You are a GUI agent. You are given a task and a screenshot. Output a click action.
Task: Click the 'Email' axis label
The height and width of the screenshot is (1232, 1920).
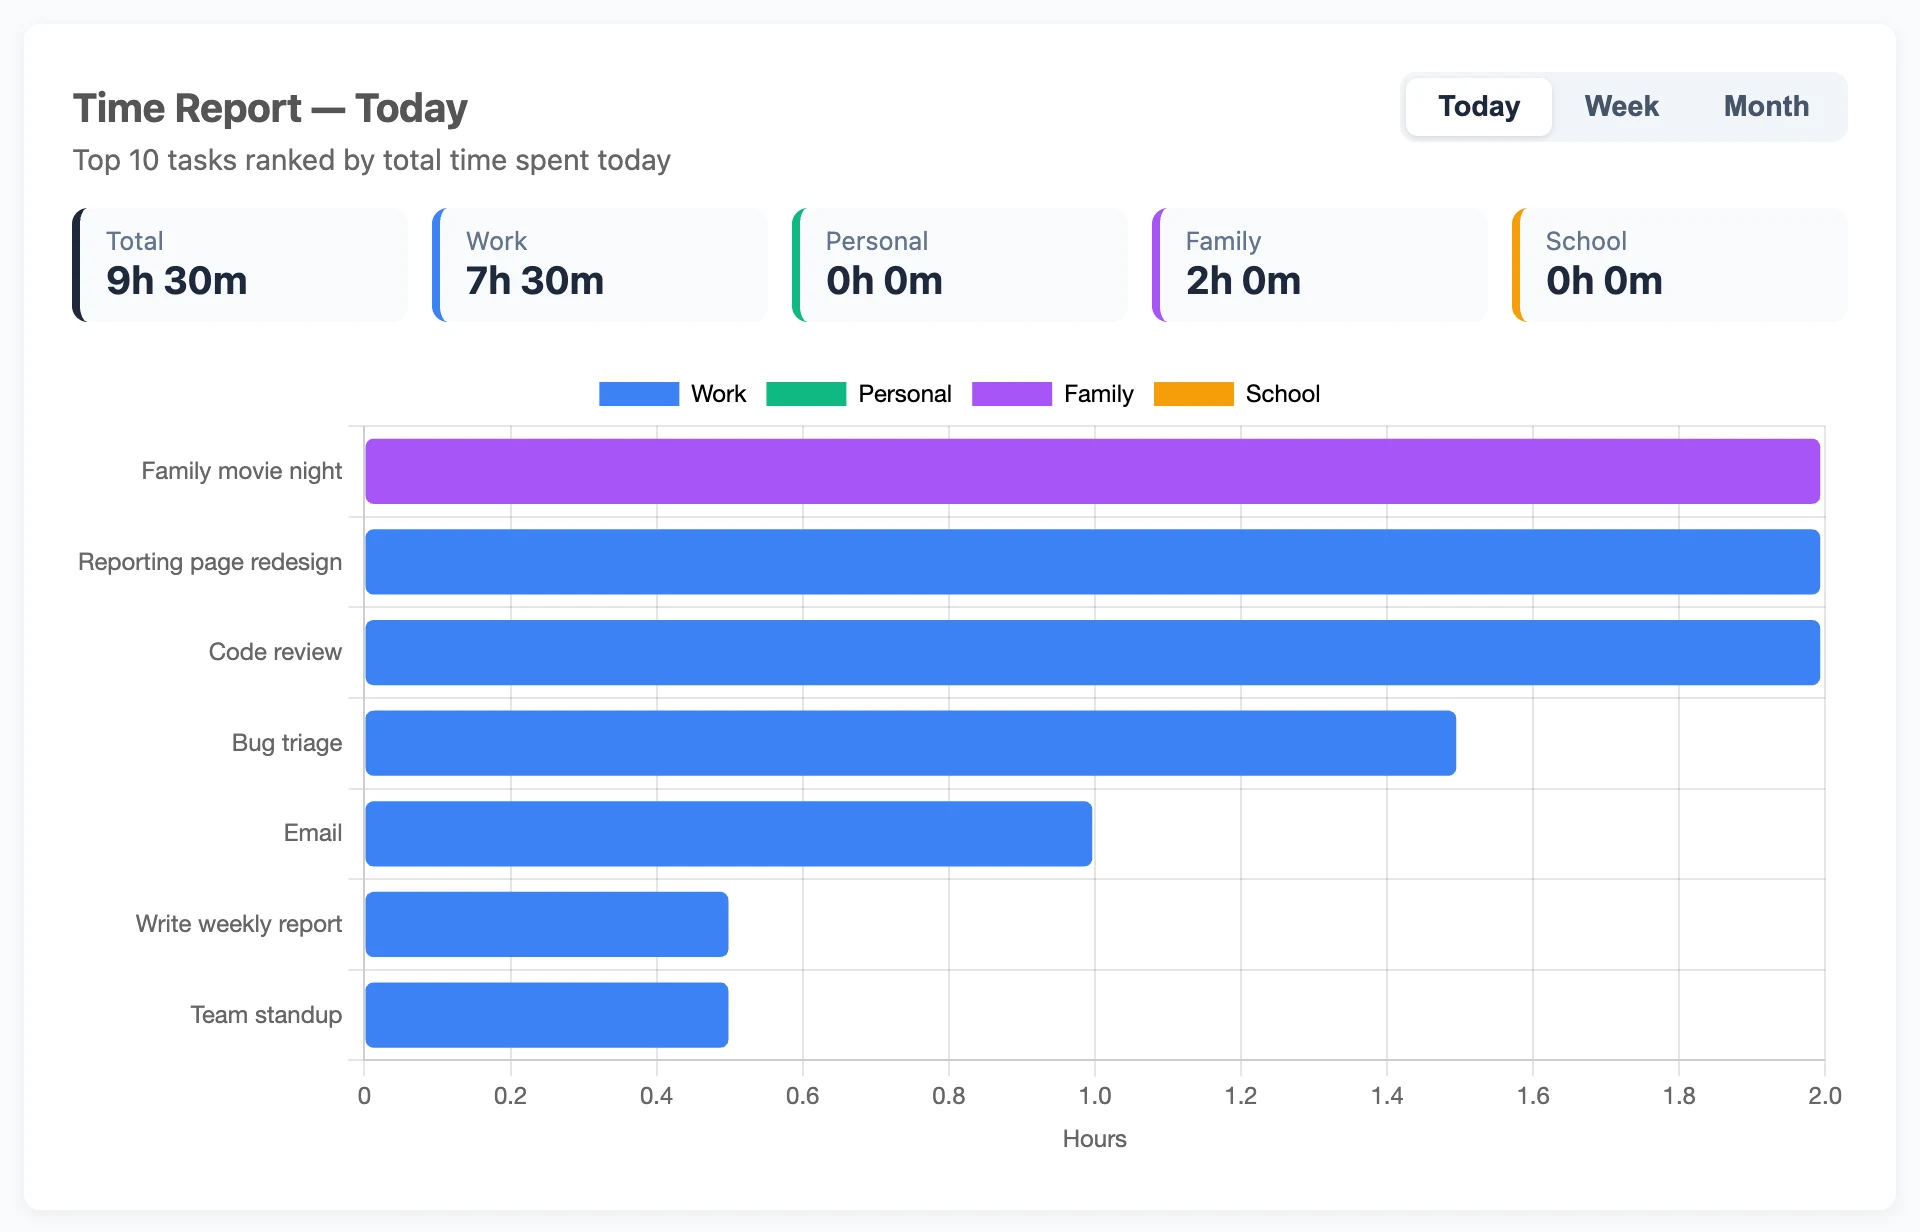(312, 833)
